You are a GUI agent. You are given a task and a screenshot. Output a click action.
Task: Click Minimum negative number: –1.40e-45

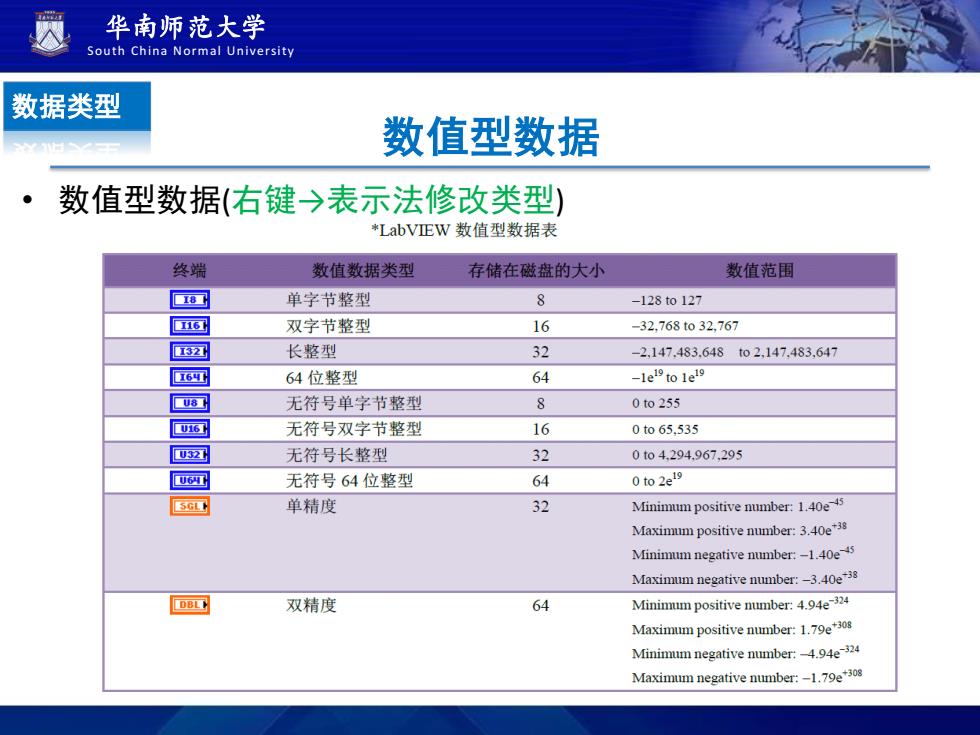click(x=742, y=554)
